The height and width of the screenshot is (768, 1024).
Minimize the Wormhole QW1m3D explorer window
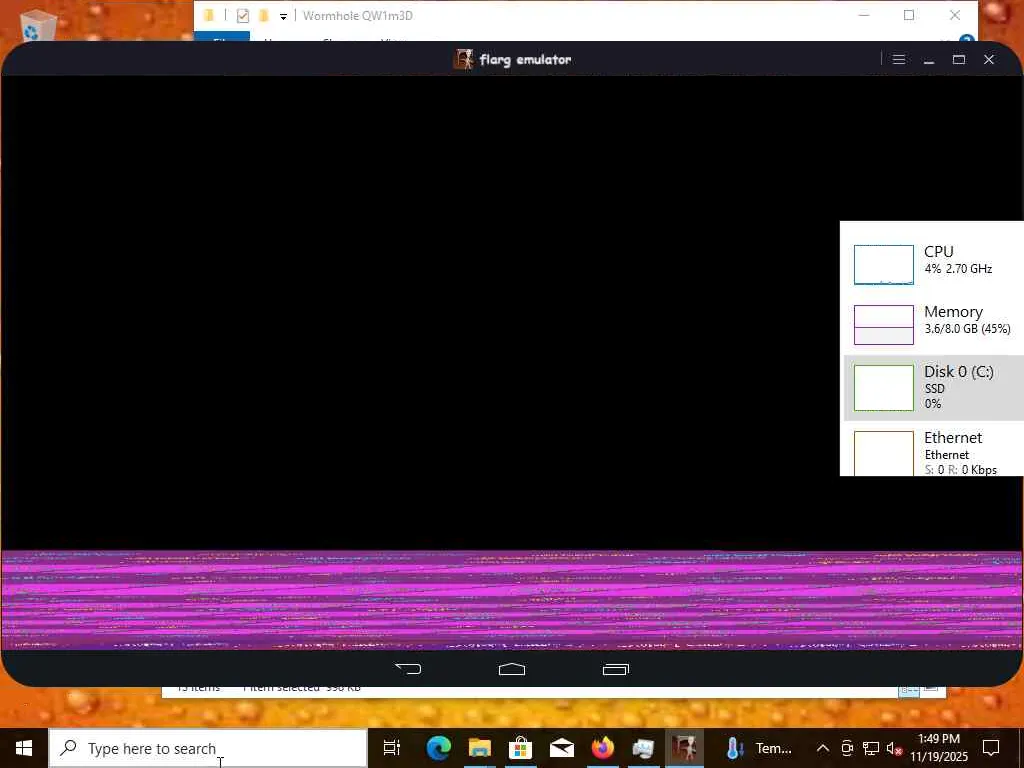click(x=863, y=15)
